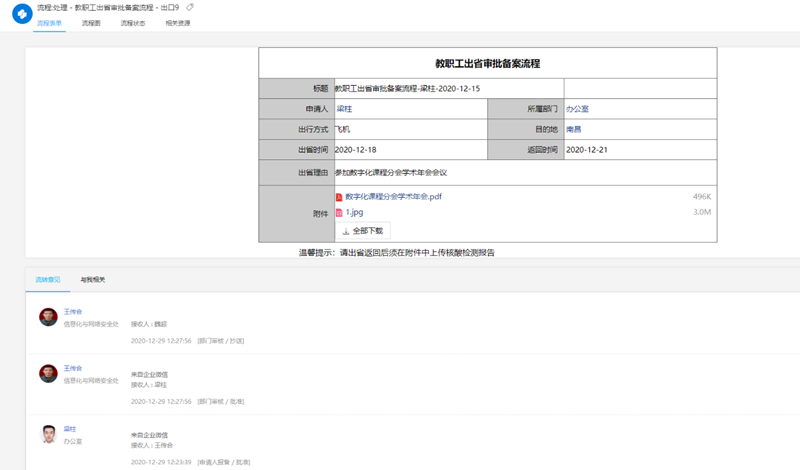Open the 数字化课程分会学术年会.pdf attachment
This screenshot has width=800, height=470.
[393, 197]
